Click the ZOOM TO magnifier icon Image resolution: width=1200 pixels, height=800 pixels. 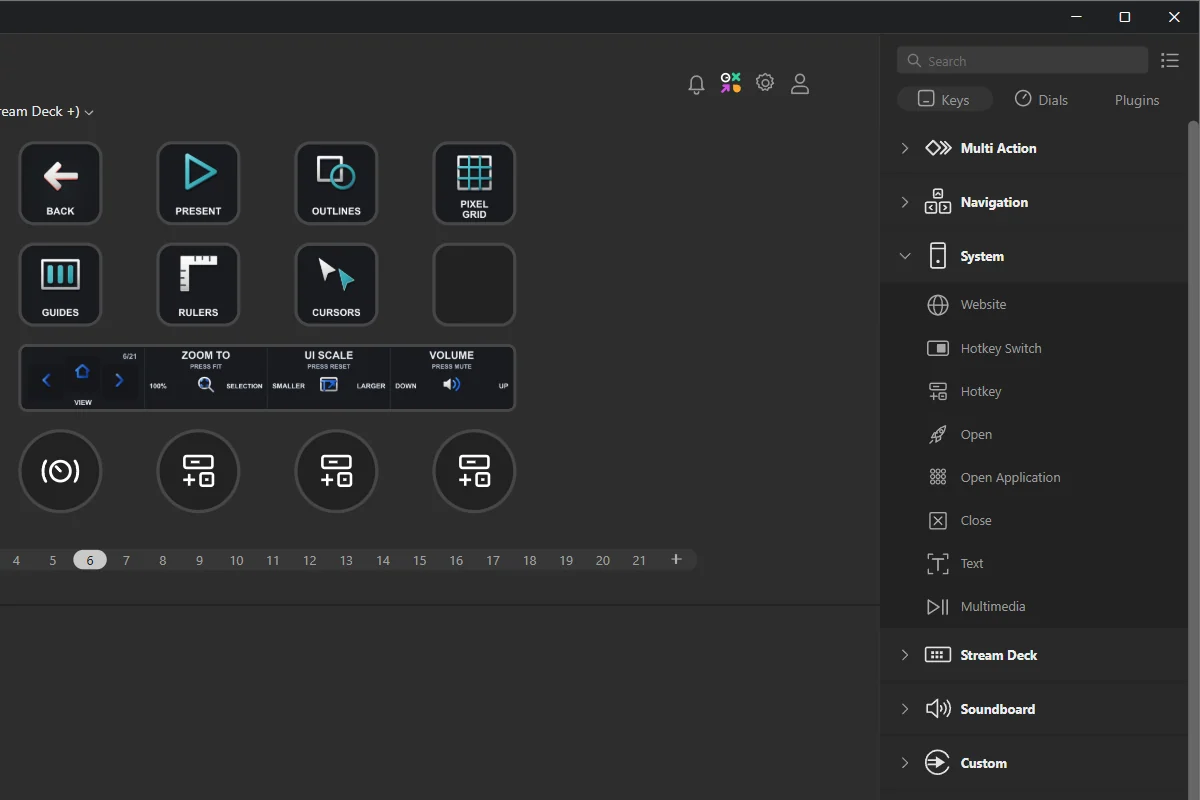(x=206, y=384)
